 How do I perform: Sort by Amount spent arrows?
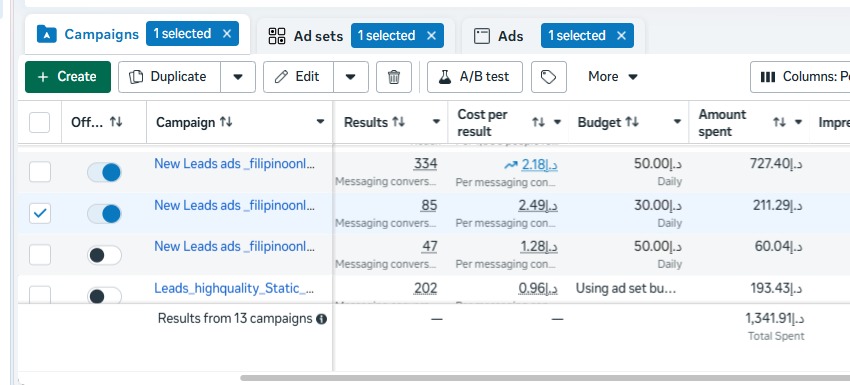coord(780,123)
